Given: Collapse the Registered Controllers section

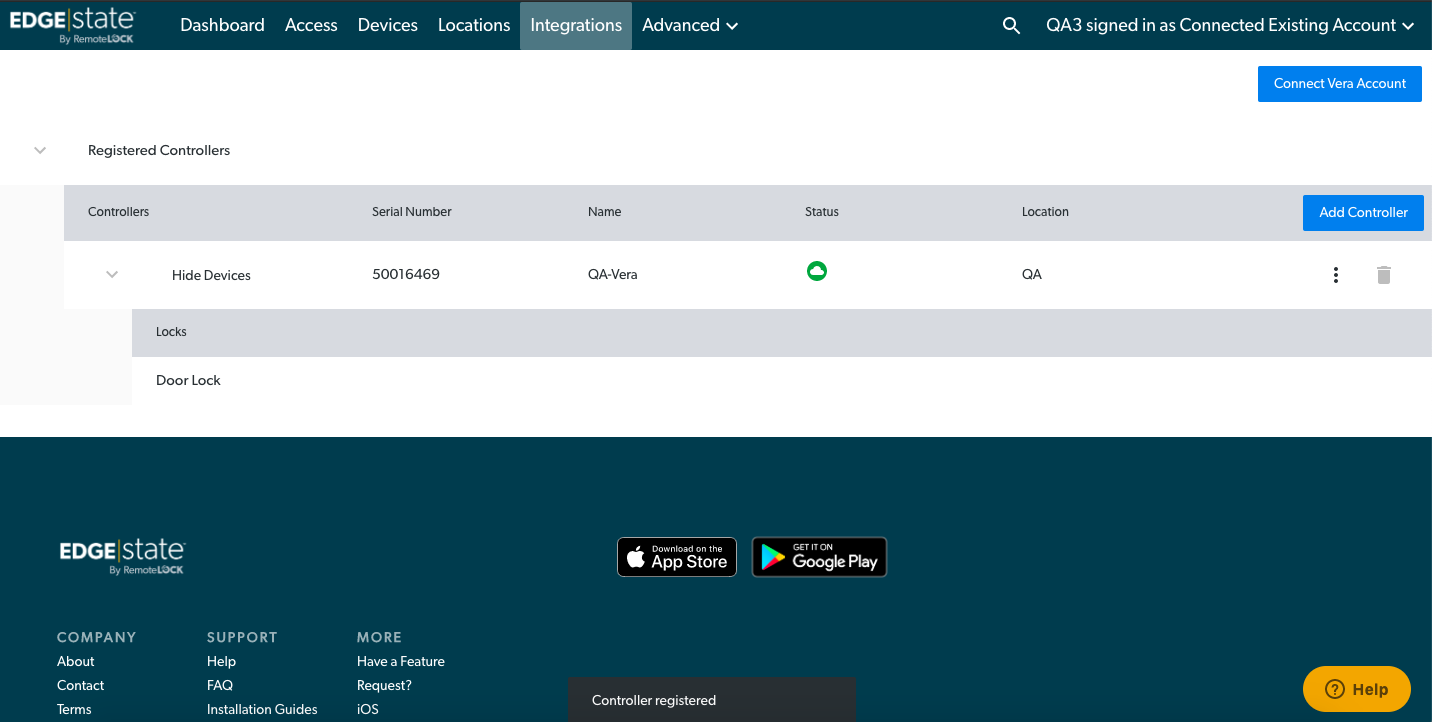Looking at the screenshot, I should 39,150.
